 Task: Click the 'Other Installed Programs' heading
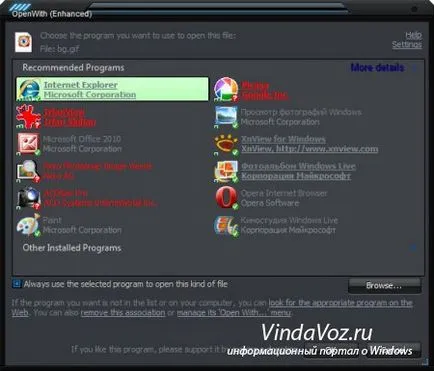[x=72, y=248]
